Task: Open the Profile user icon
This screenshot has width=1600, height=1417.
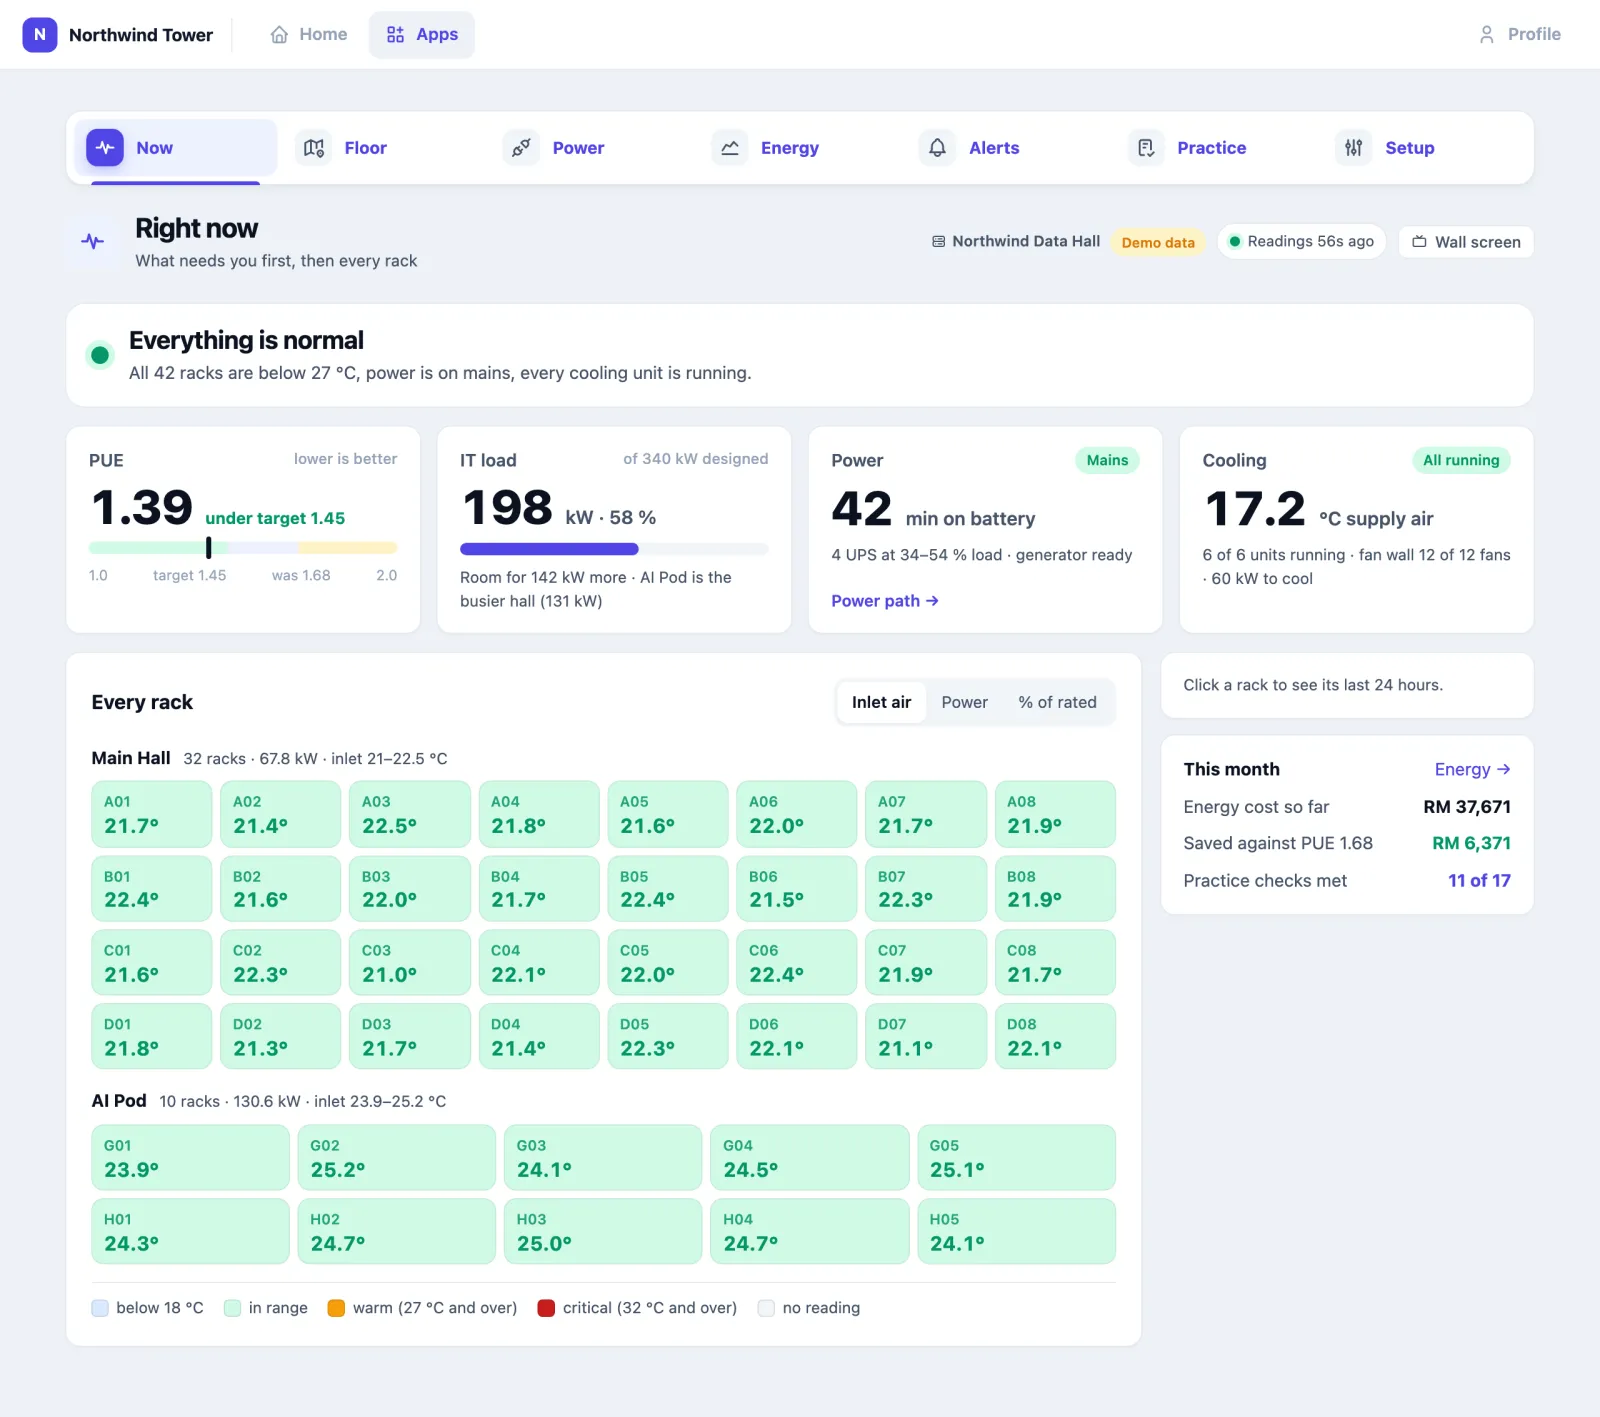Action: pos(1487,34)
